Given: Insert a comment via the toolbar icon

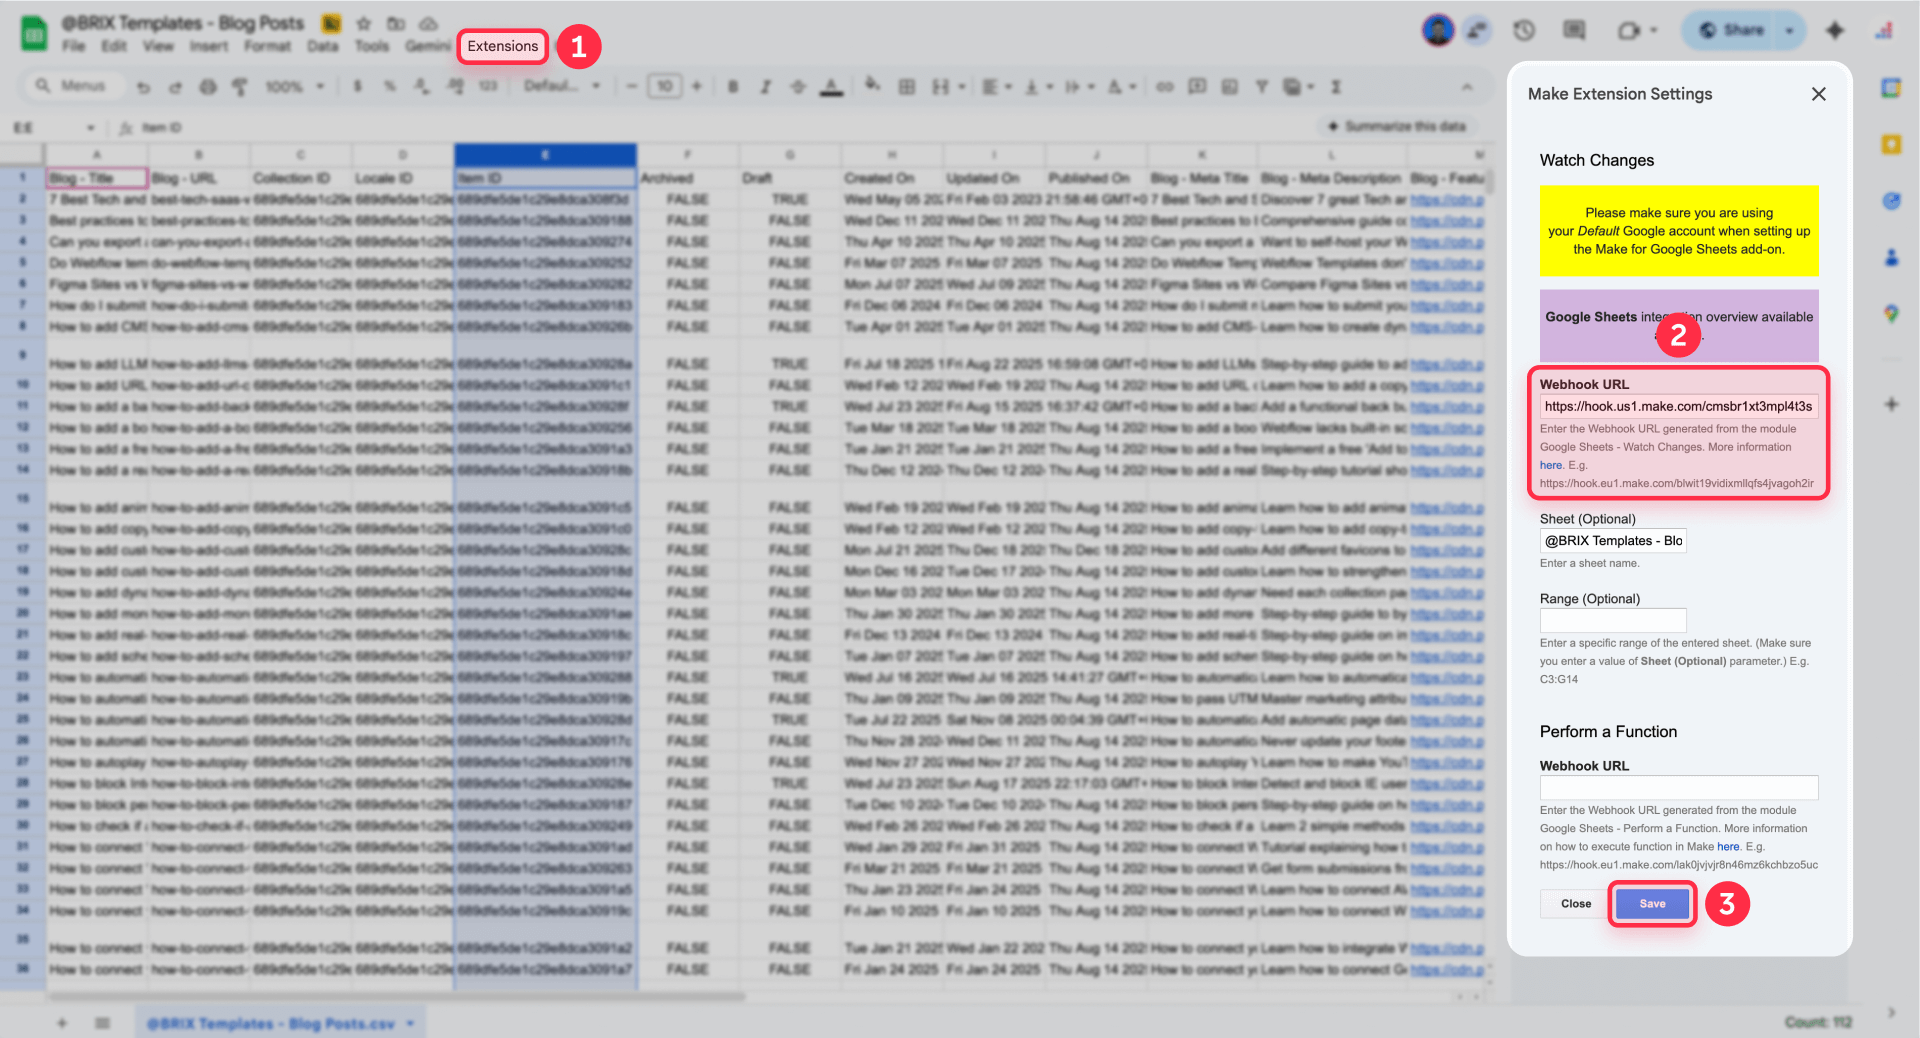Looking at the screenshot, I should 1197,87.
